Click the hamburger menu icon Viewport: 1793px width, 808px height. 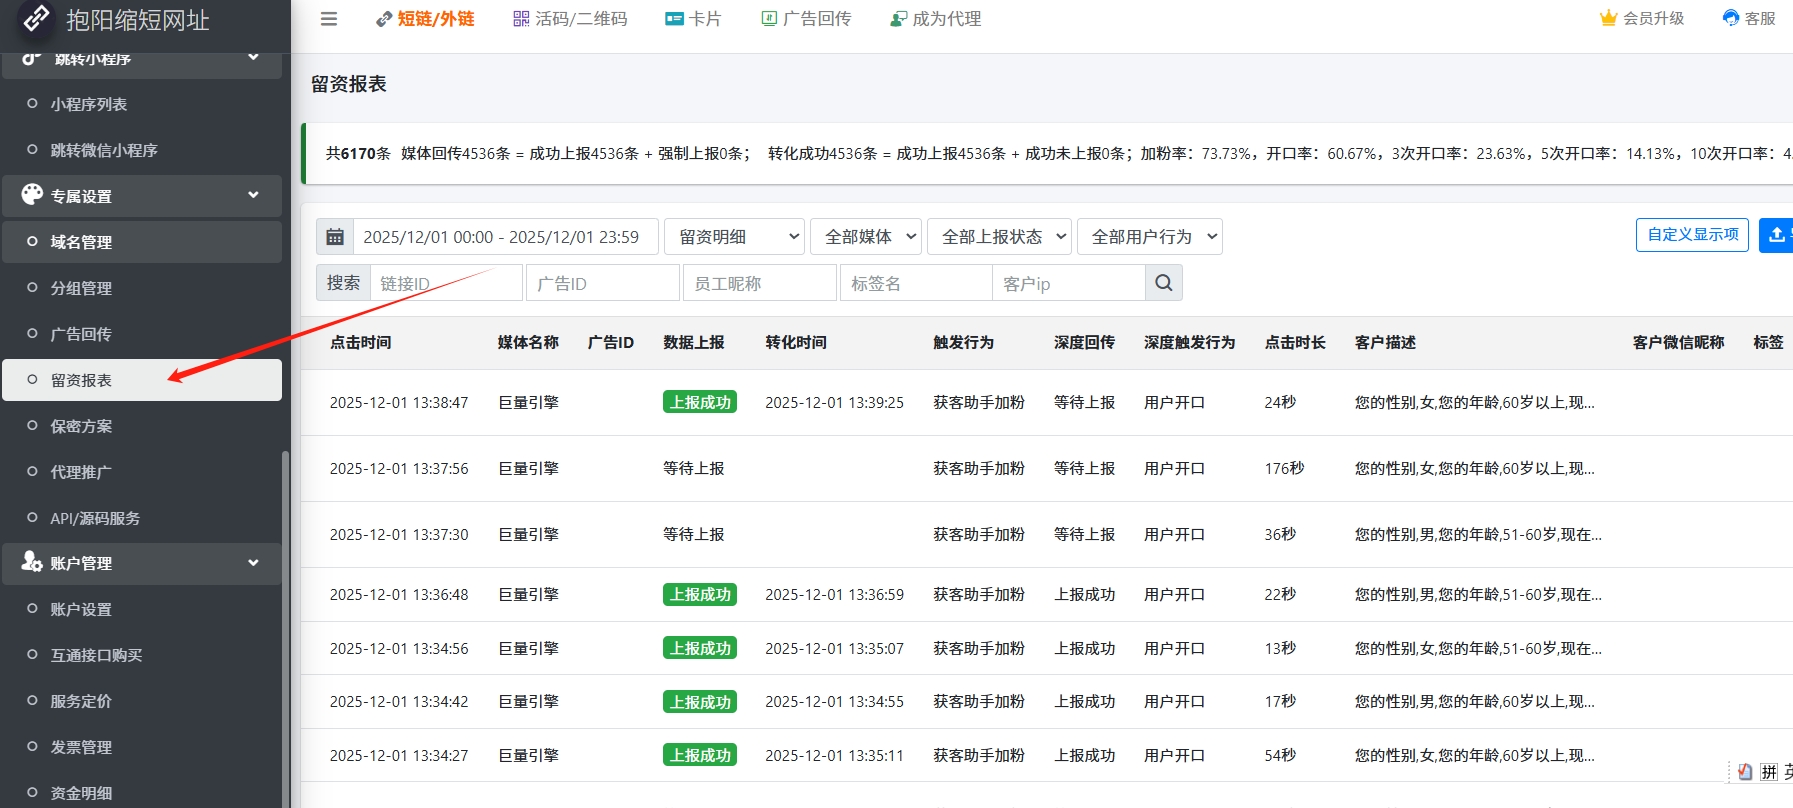point(328,19)
